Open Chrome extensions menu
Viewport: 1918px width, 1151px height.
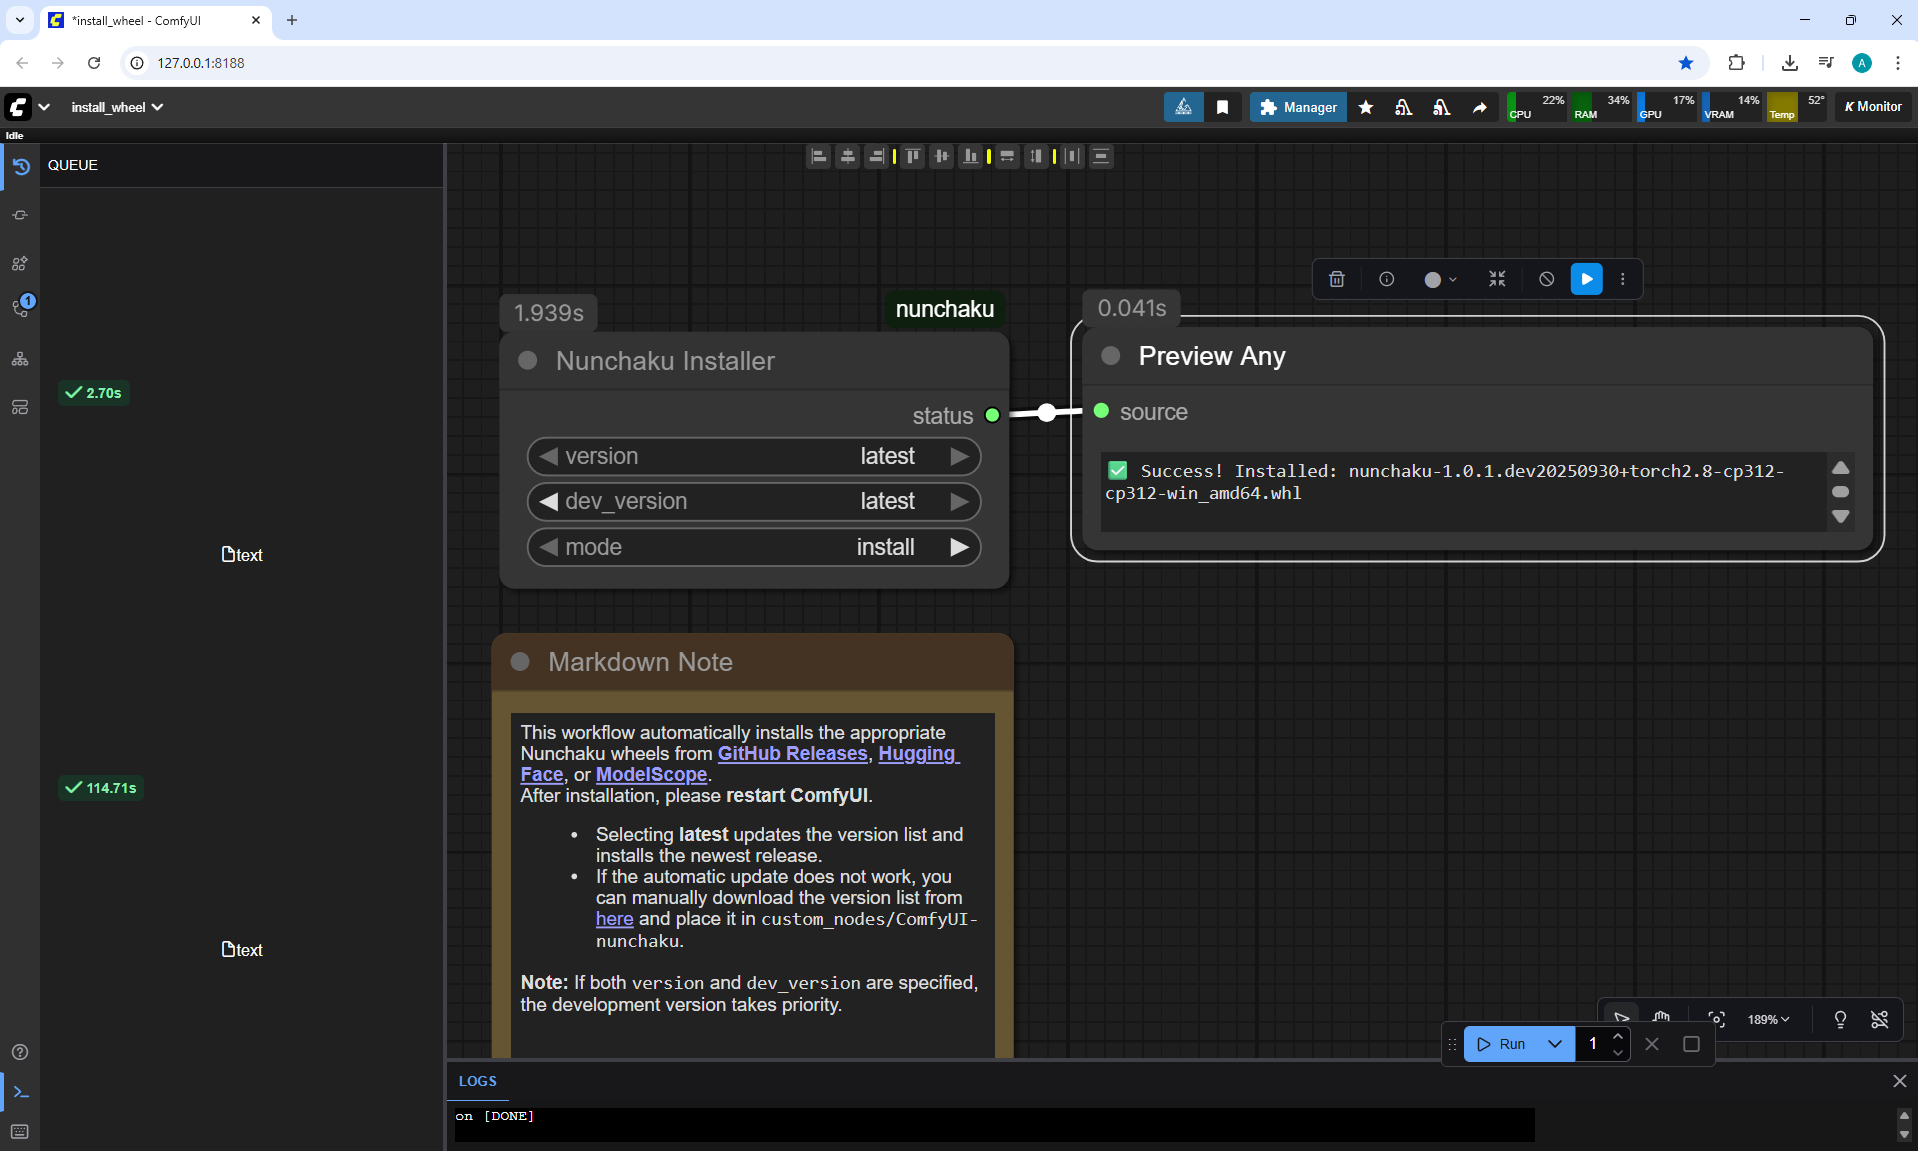[x=1736, y=63]
